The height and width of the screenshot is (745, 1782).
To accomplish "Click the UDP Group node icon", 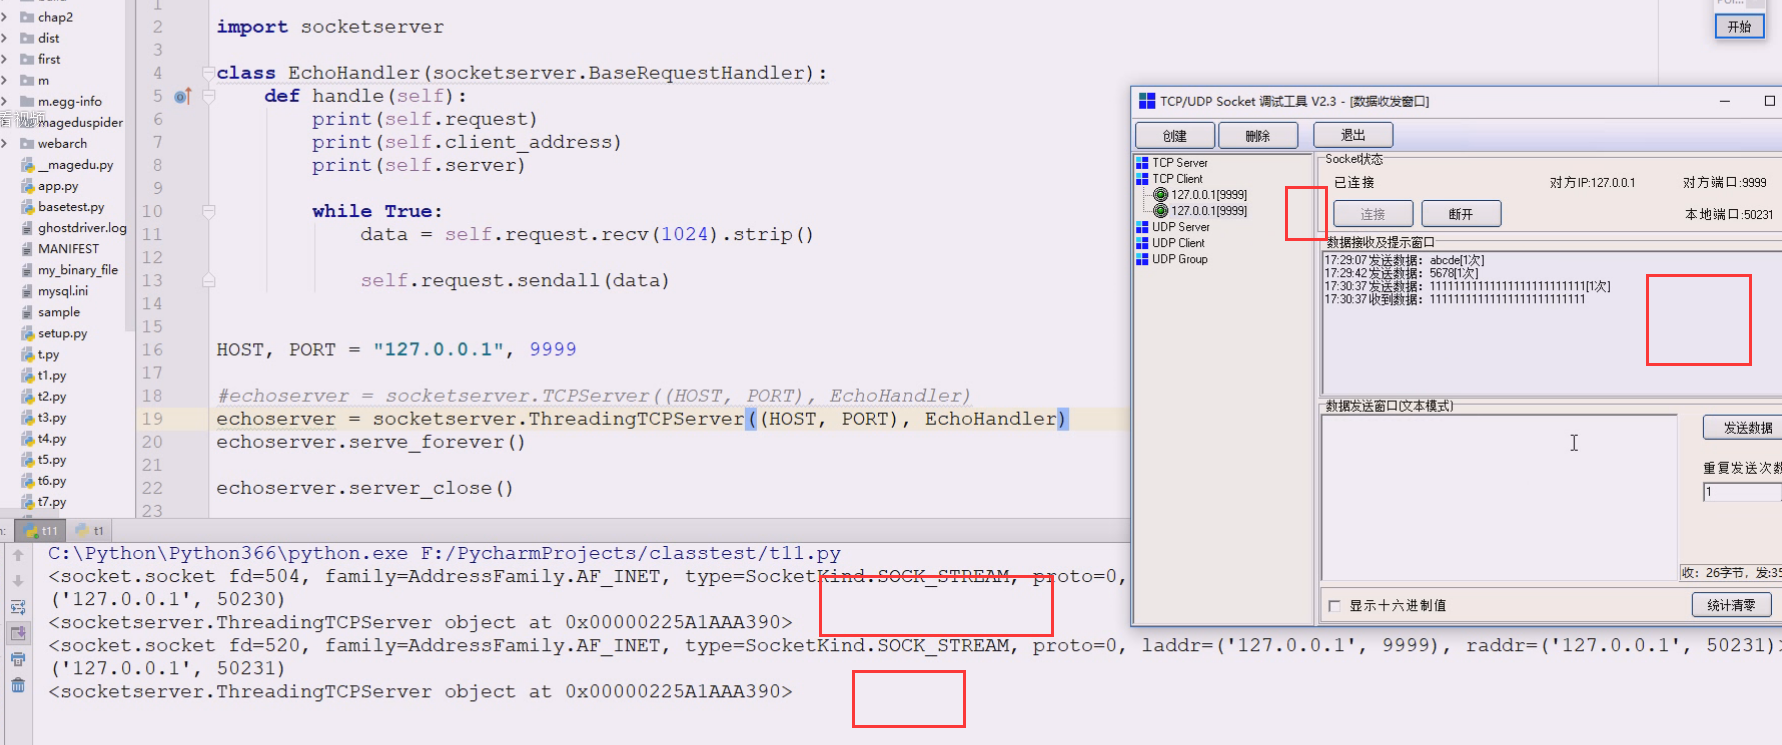I will [x=1142, y=259].
